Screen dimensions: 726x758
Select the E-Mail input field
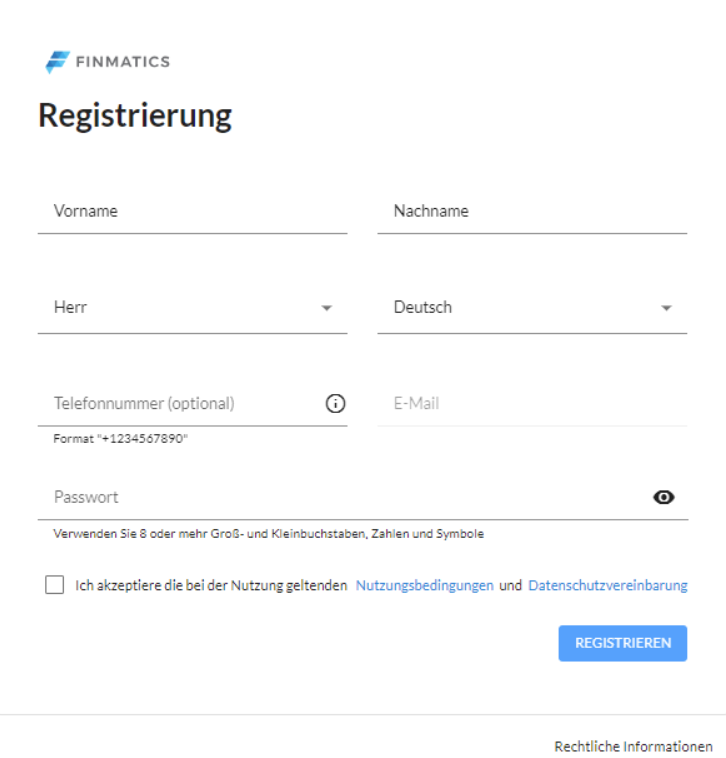(x=532, y=403)
